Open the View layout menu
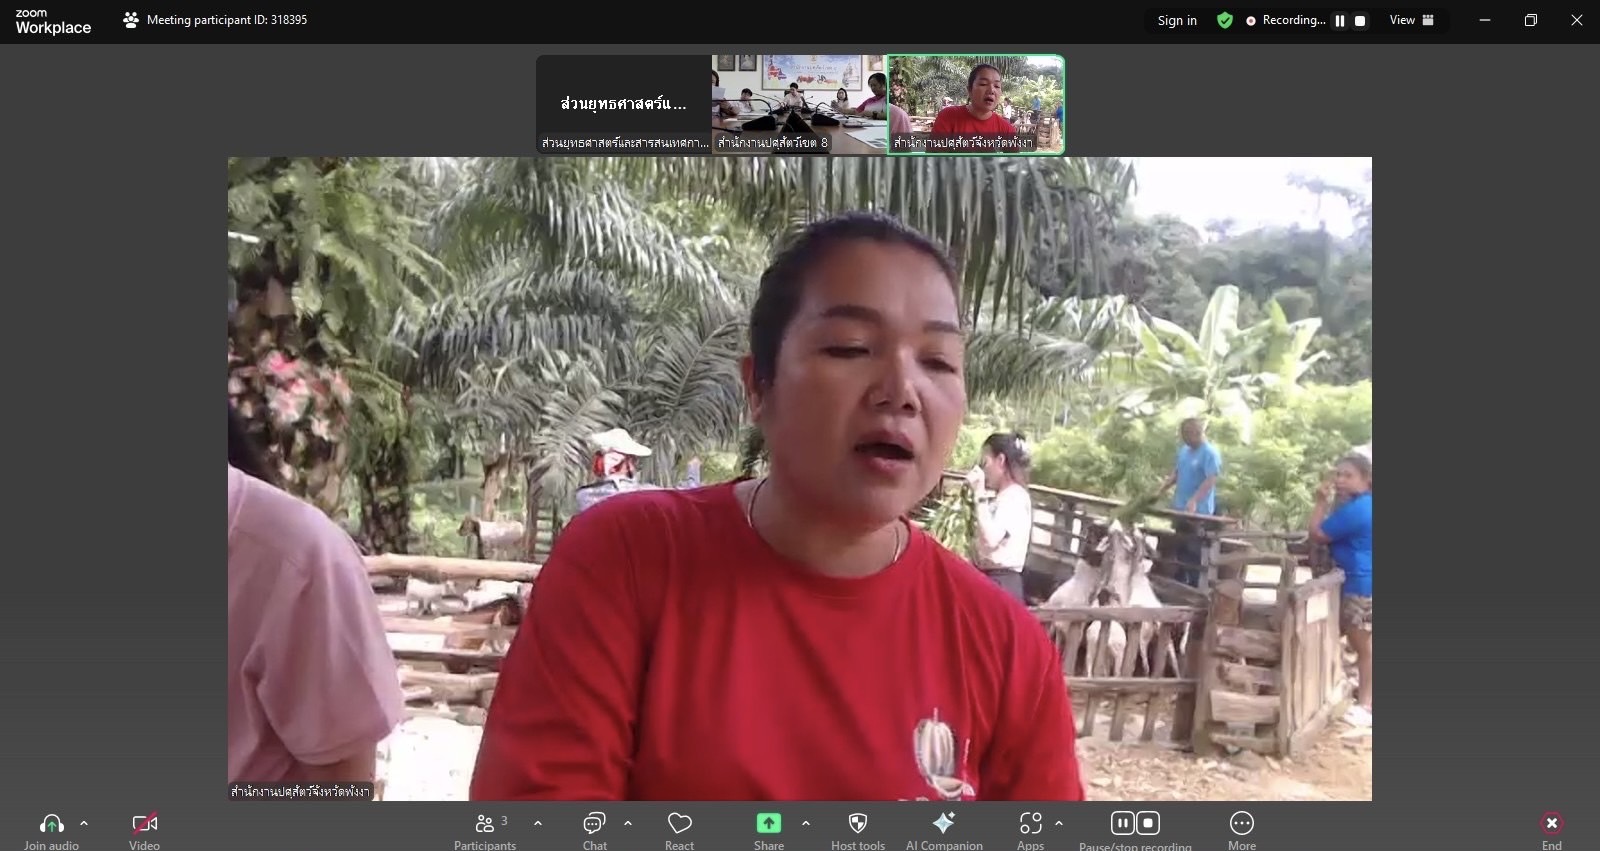Viewport: 1600px width, 851px height. tap(1411, 20)
